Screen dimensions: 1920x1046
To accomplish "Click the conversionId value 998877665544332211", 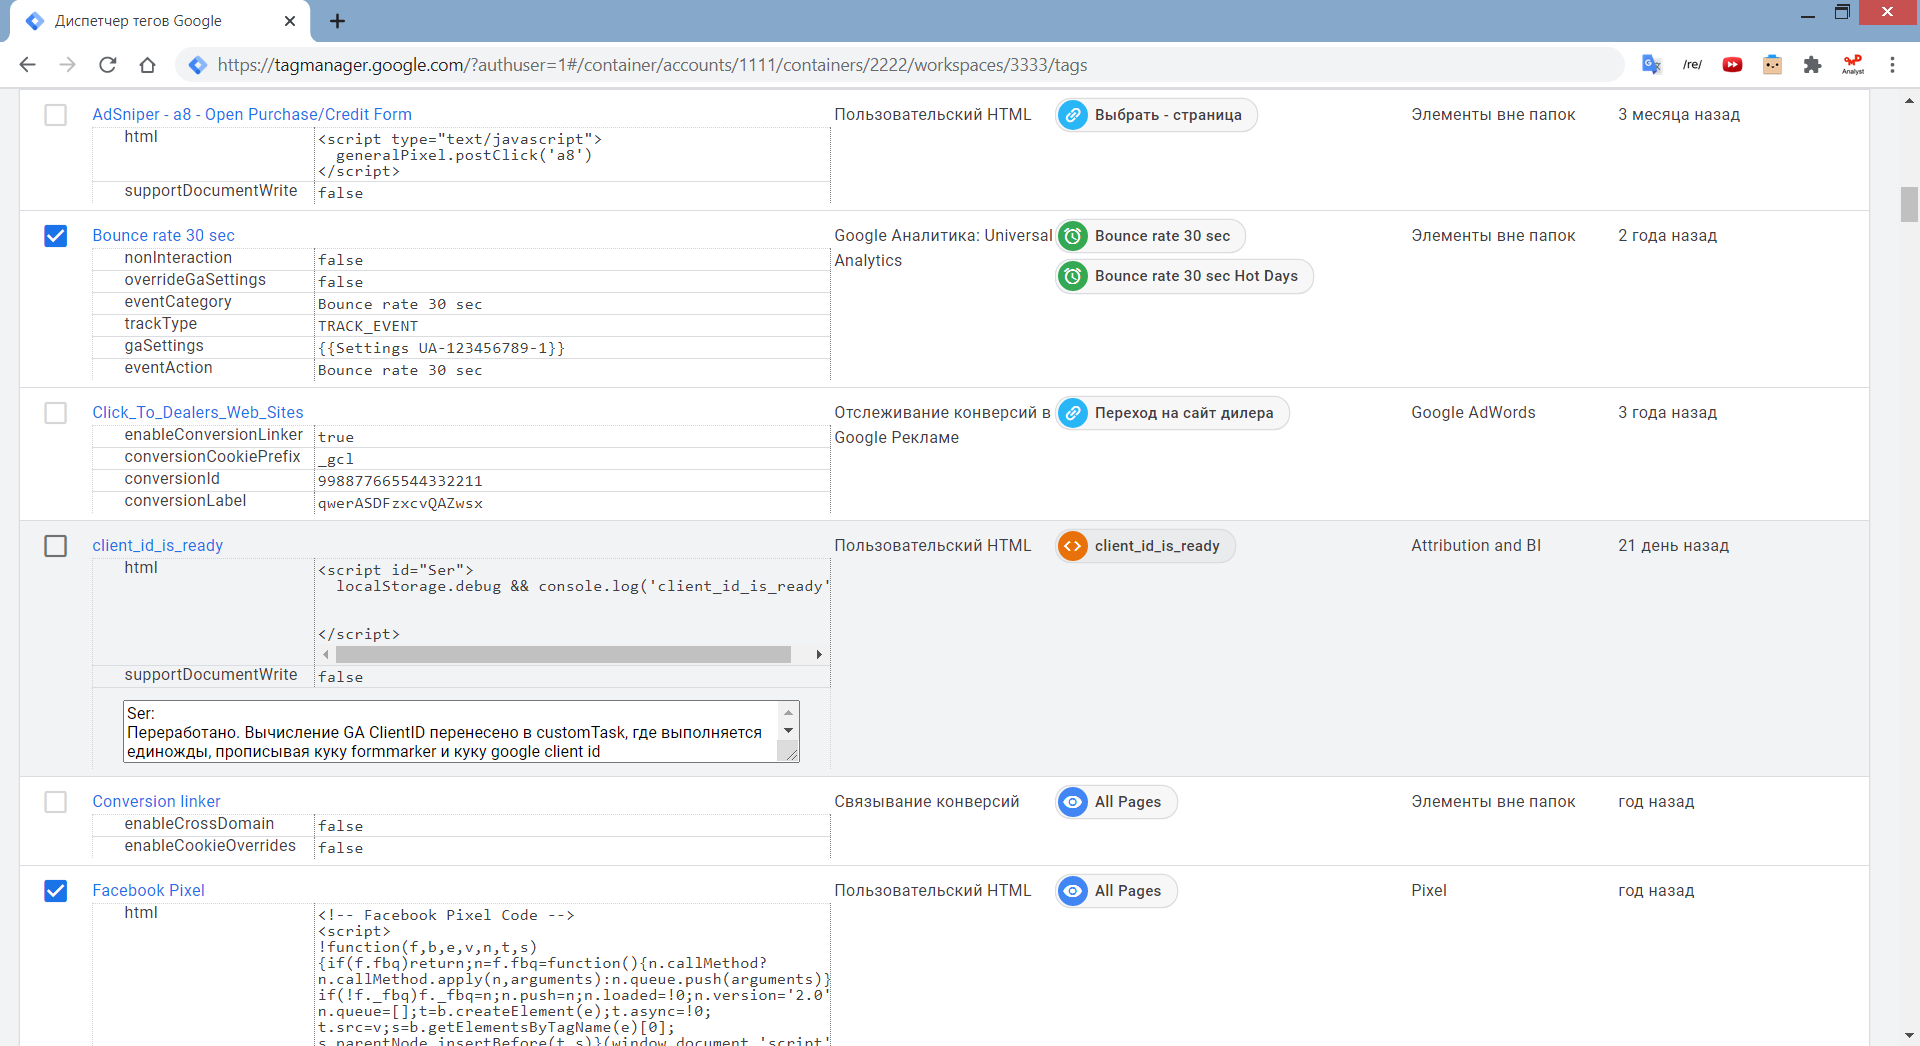I will (400, 481).
